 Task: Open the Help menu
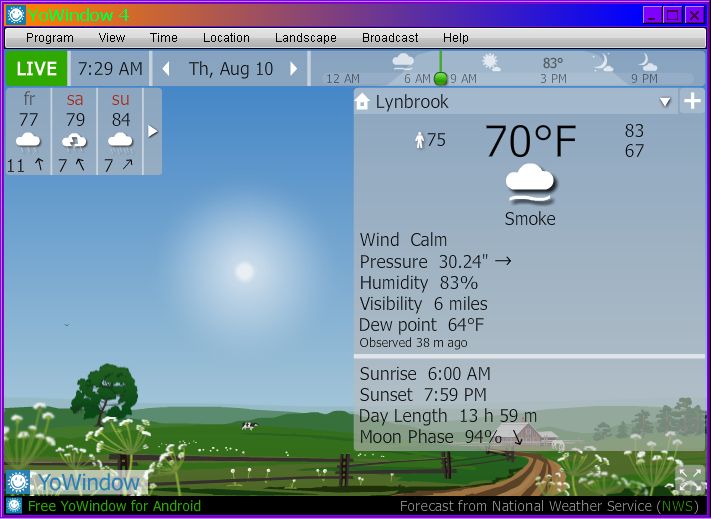click(455, 38)
